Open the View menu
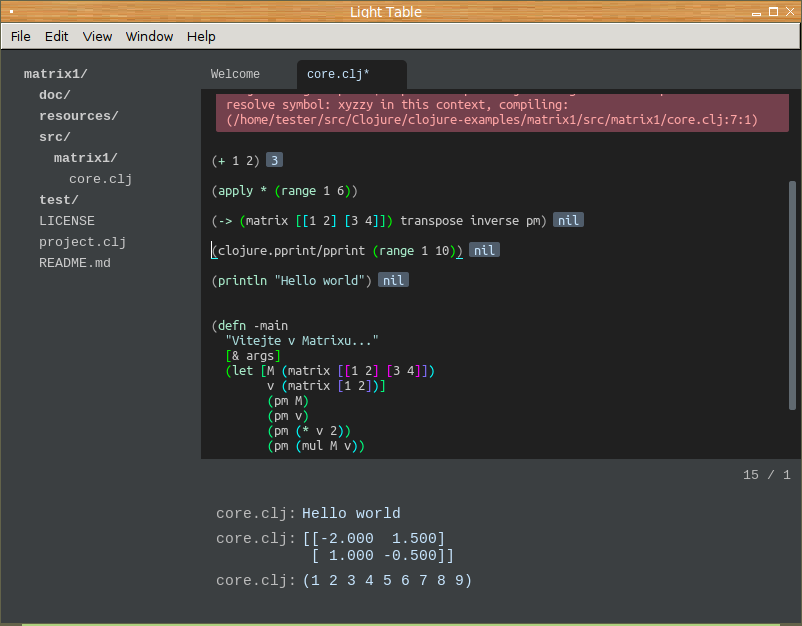 tap(97, 36)
